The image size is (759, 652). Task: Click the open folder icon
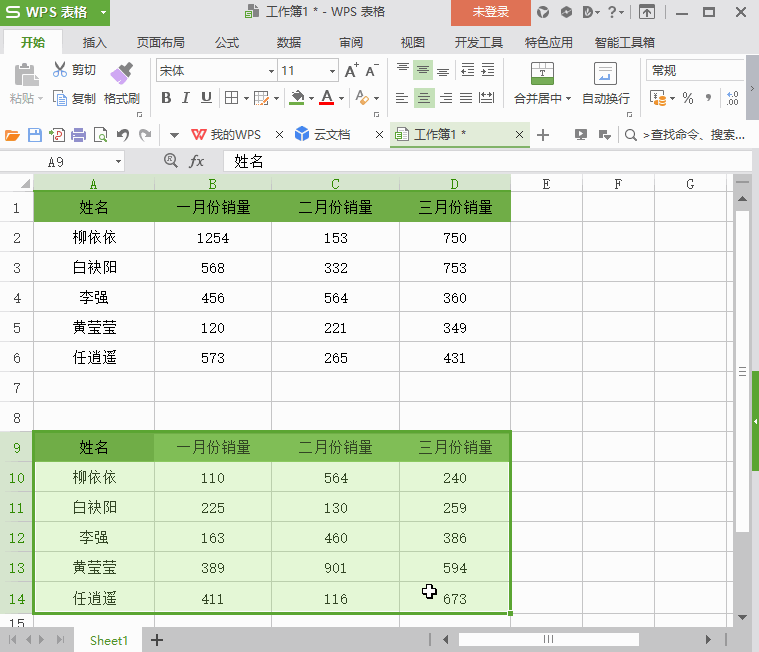click(12, 135)
